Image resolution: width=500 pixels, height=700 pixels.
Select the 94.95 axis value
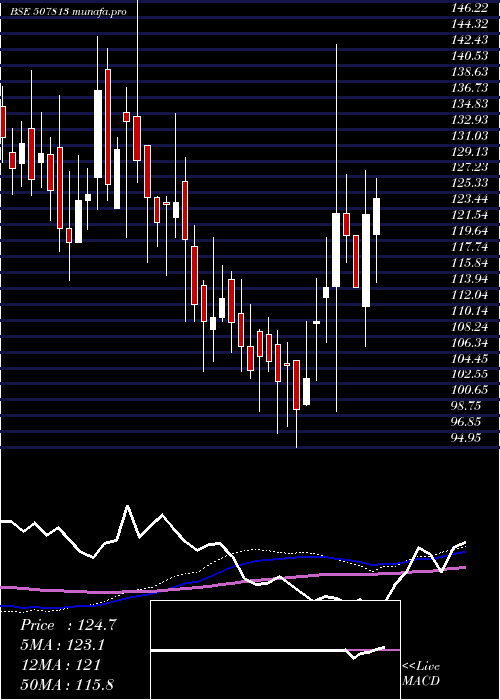coord(467,438)
